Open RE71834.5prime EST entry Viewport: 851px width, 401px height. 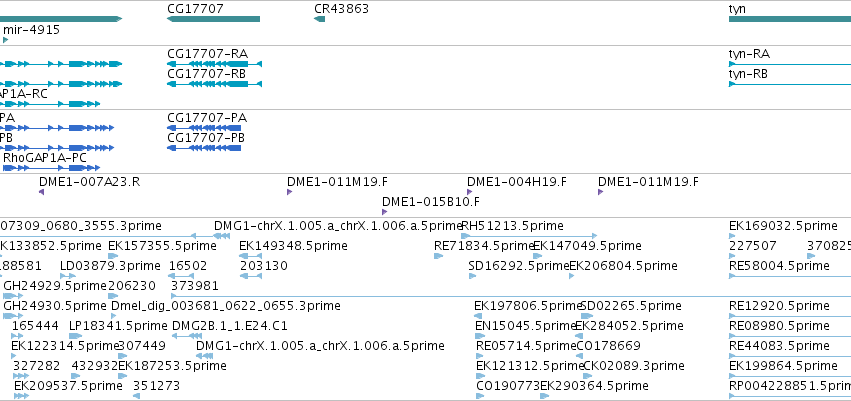485,246
